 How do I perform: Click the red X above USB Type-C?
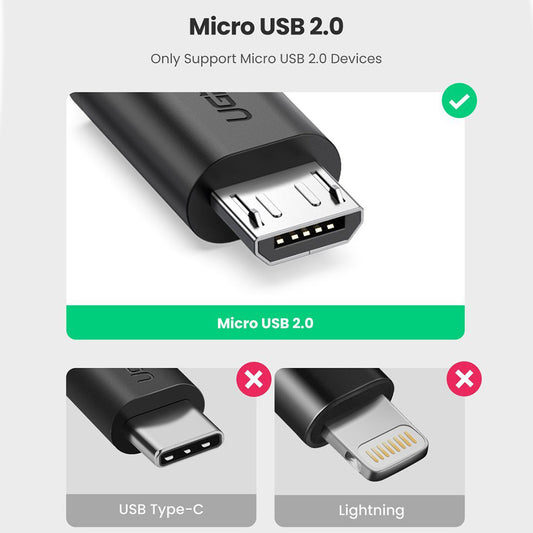pos(254,379)
